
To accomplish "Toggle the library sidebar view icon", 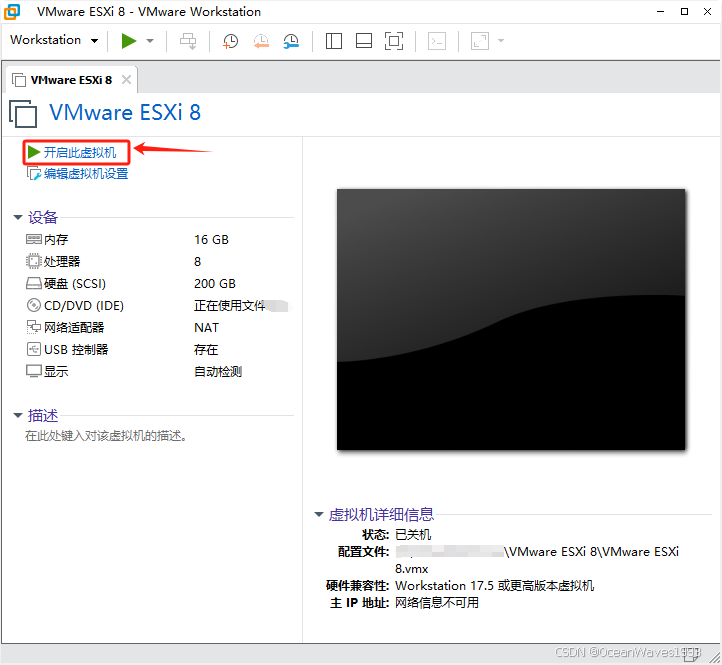I will [333, 41].
